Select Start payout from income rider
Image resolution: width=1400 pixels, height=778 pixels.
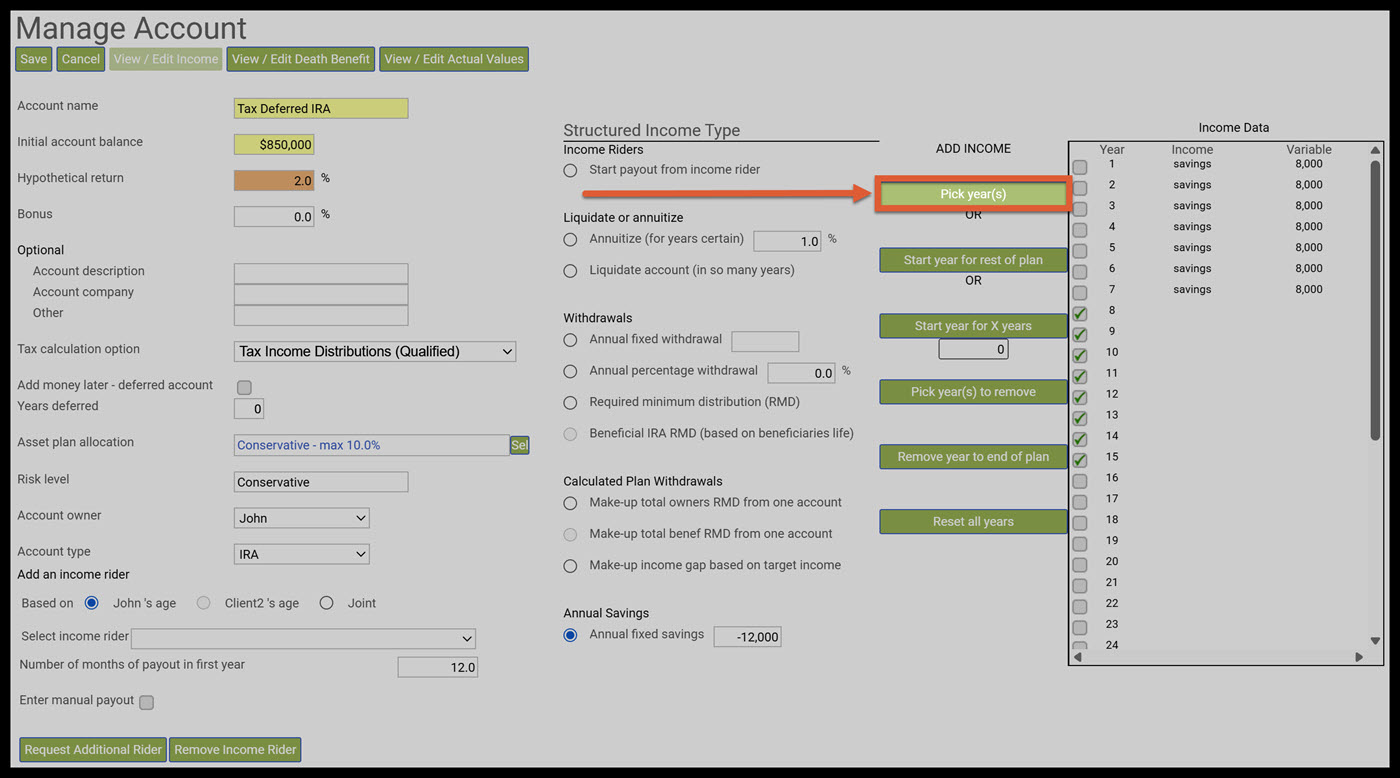(570, 171)
